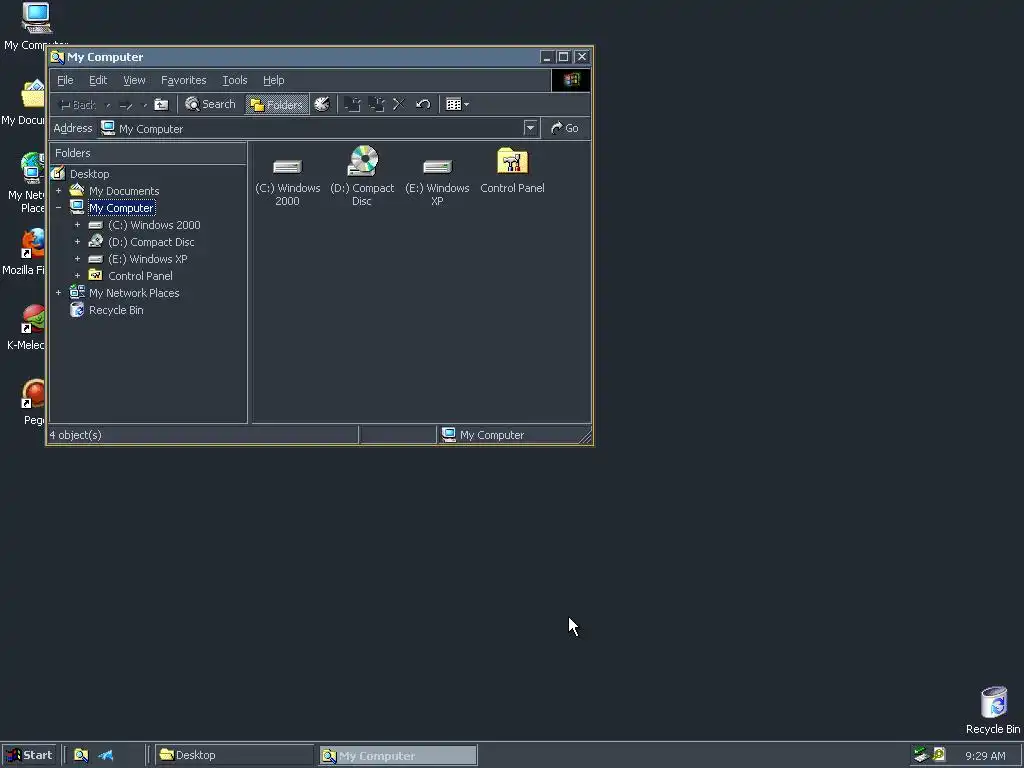The height and width of the screenshot is (768, 1024).
Task: Click the Search toolbar button
Action: 210,104
